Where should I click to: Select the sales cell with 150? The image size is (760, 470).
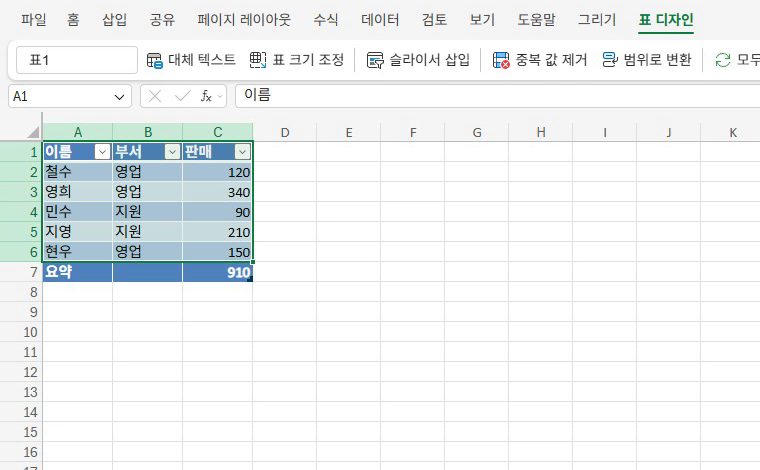coord(218,251)
